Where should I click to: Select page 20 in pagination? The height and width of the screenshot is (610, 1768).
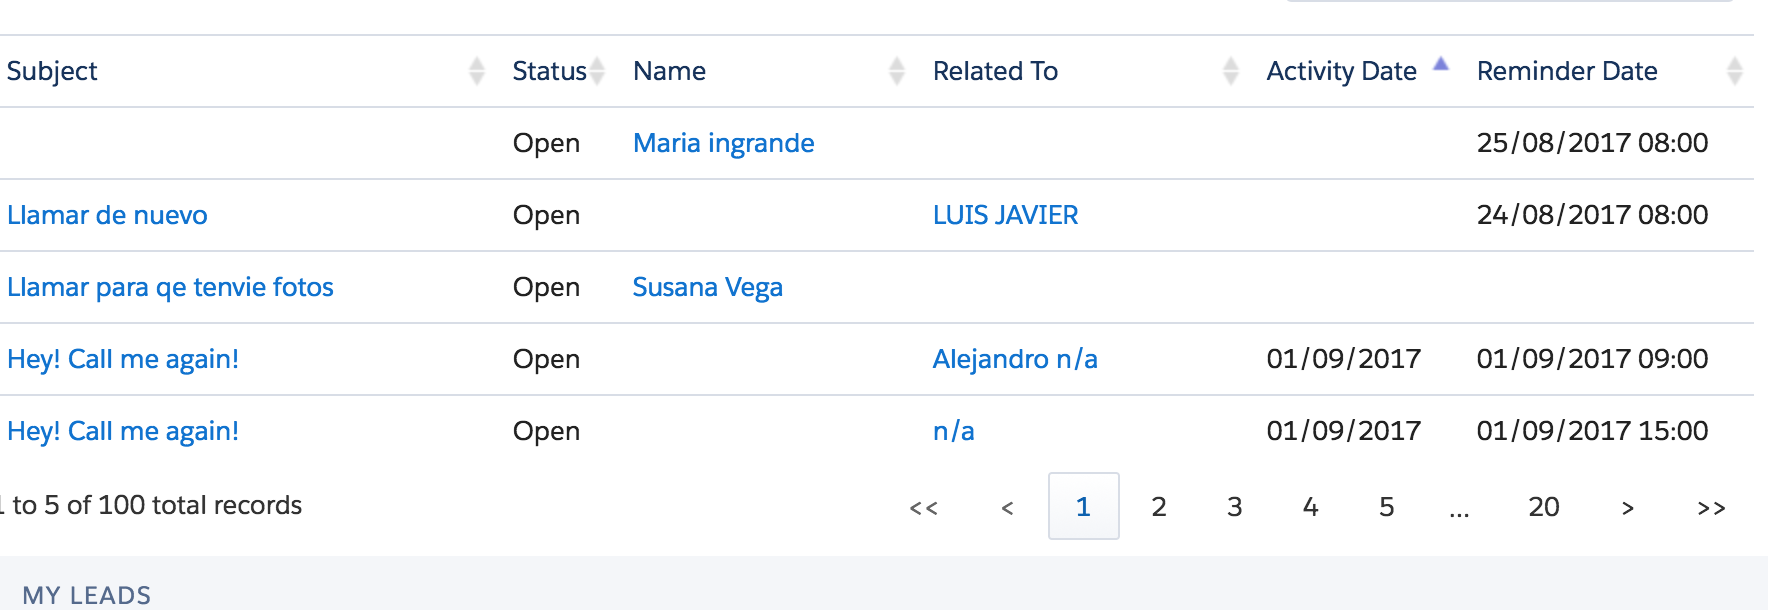pyautogui.click(x=1543, y=507)
